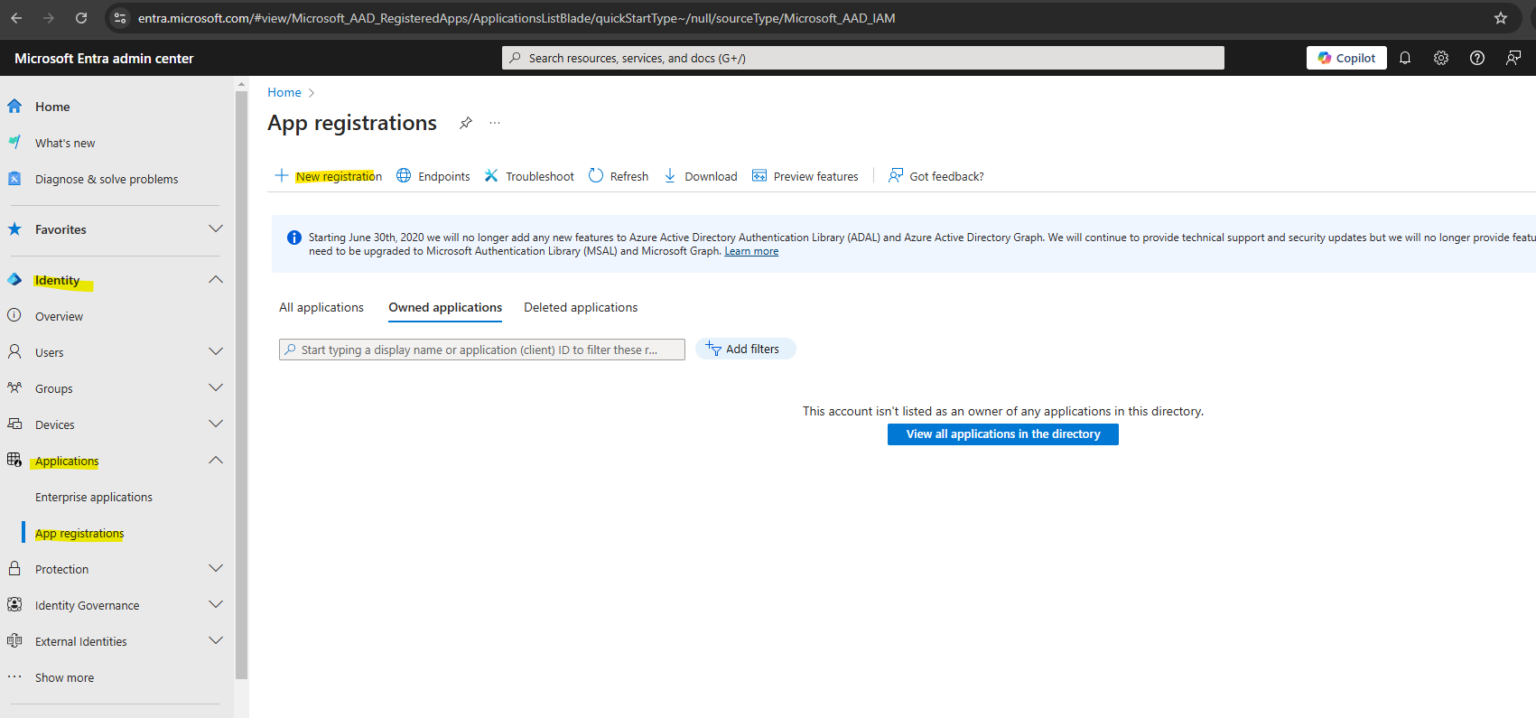The width and height of the screenshot is (1536, 718).
Task: Click the display name filter field
Action: (x=481, y=348)
